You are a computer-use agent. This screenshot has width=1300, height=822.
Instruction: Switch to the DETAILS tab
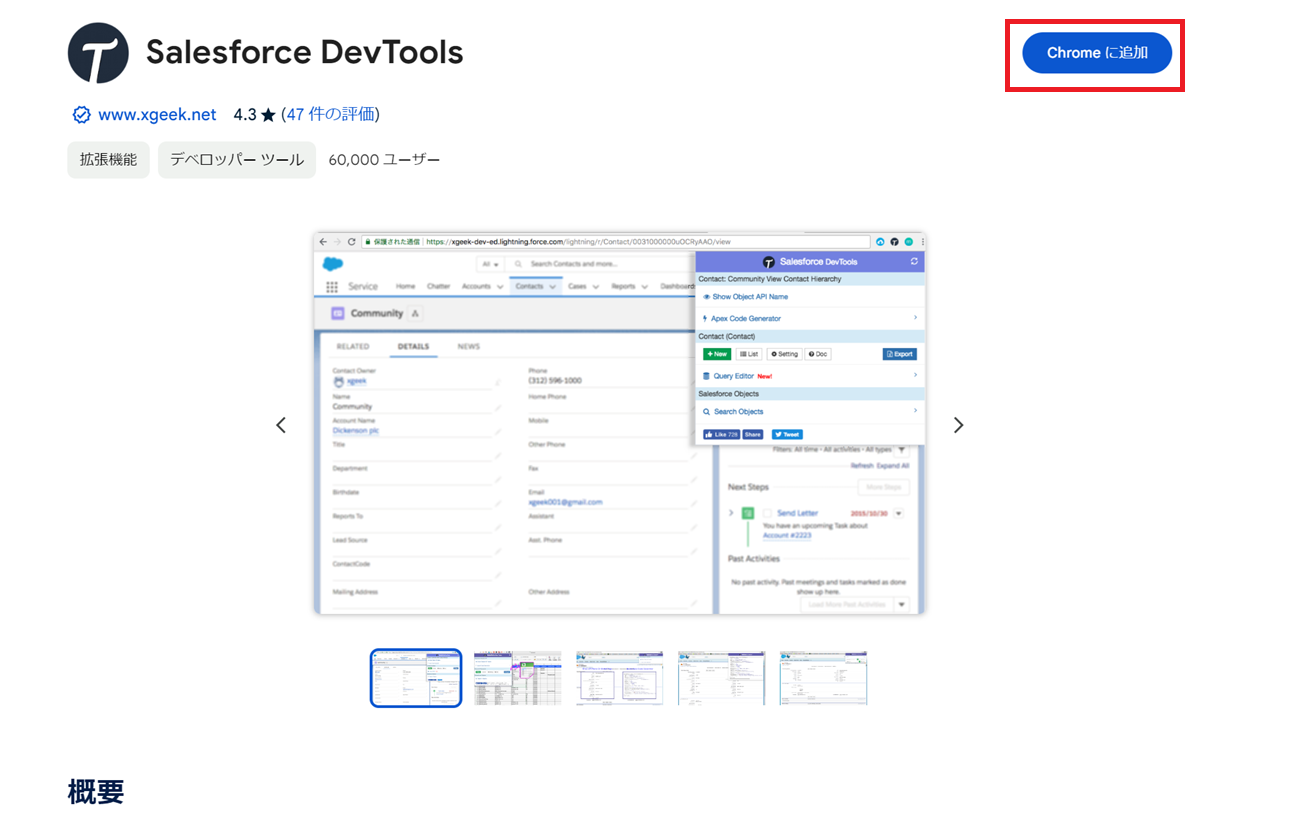413,345
